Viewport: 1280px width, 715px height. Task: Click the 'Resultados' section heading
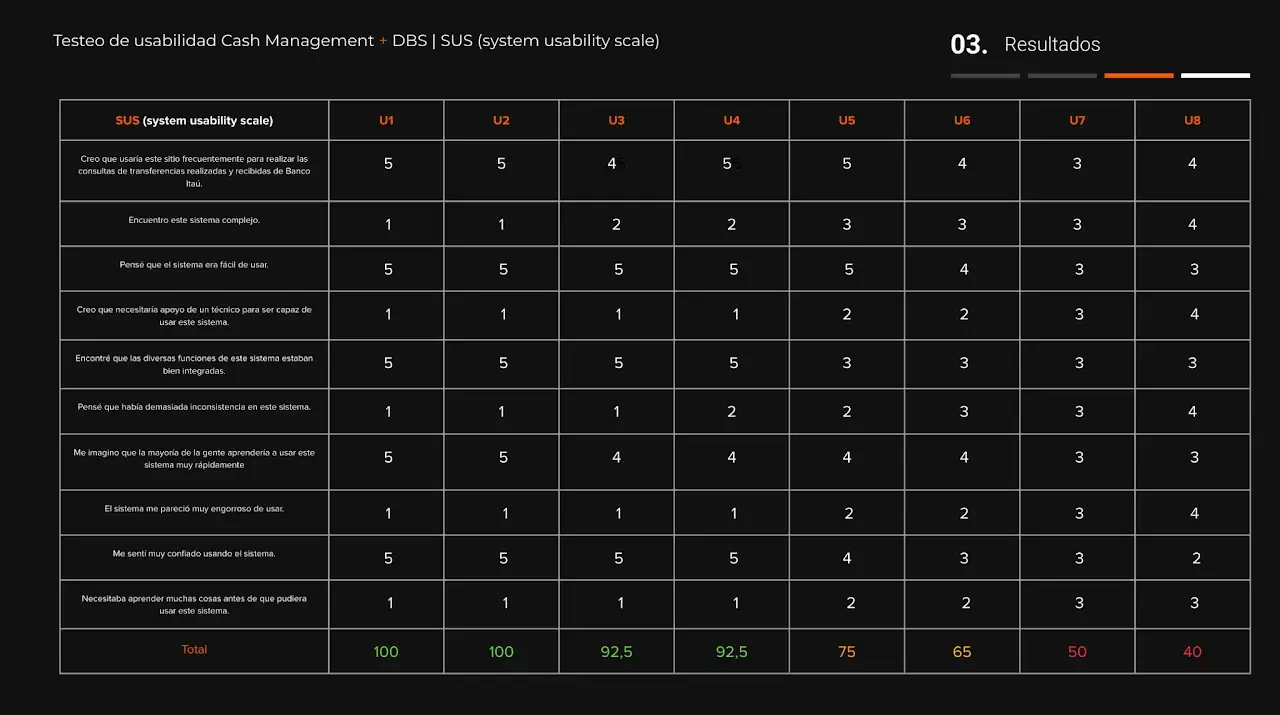pyautogui.click(x=1052, y=45)
